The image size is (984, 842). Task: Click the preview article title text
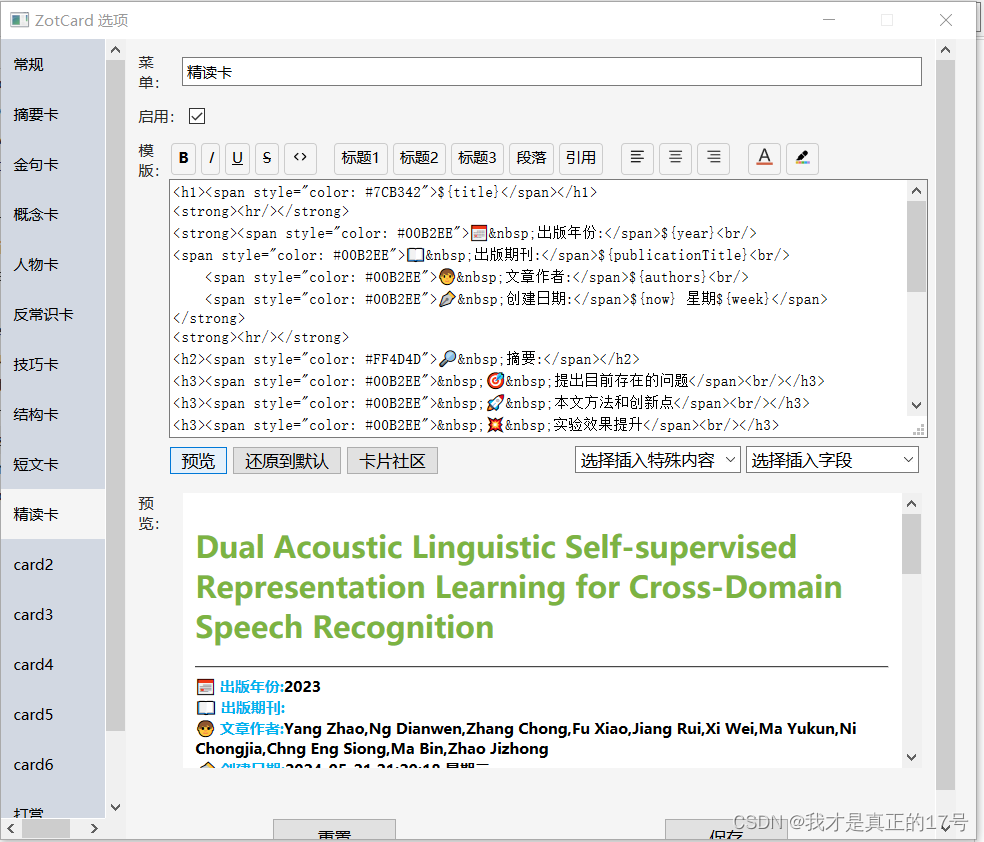519,587
